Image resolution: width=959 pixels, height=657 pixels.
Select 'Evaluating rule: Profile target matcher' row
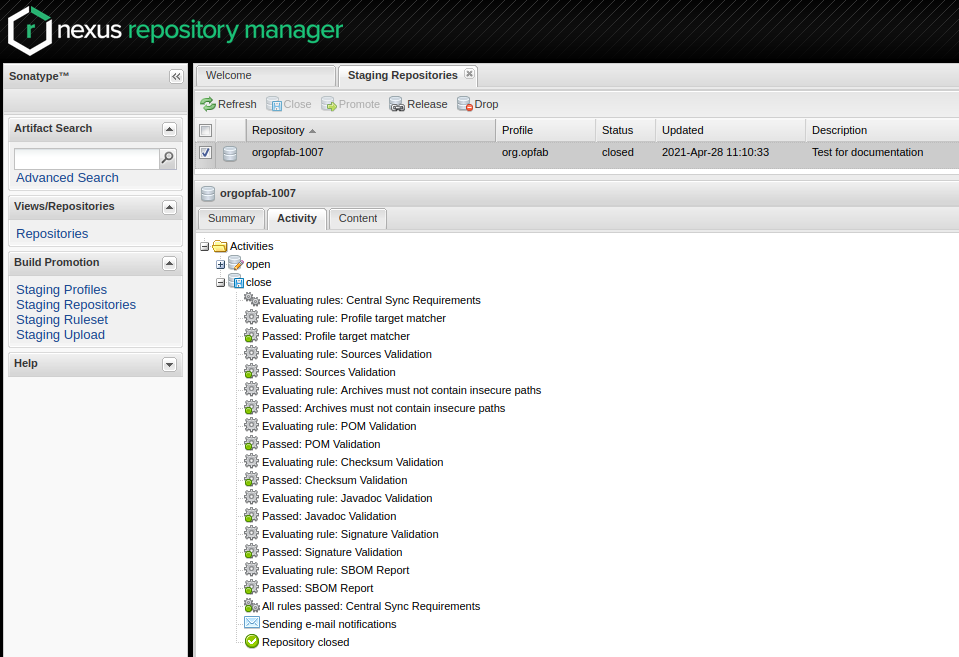tap(354, 318)
